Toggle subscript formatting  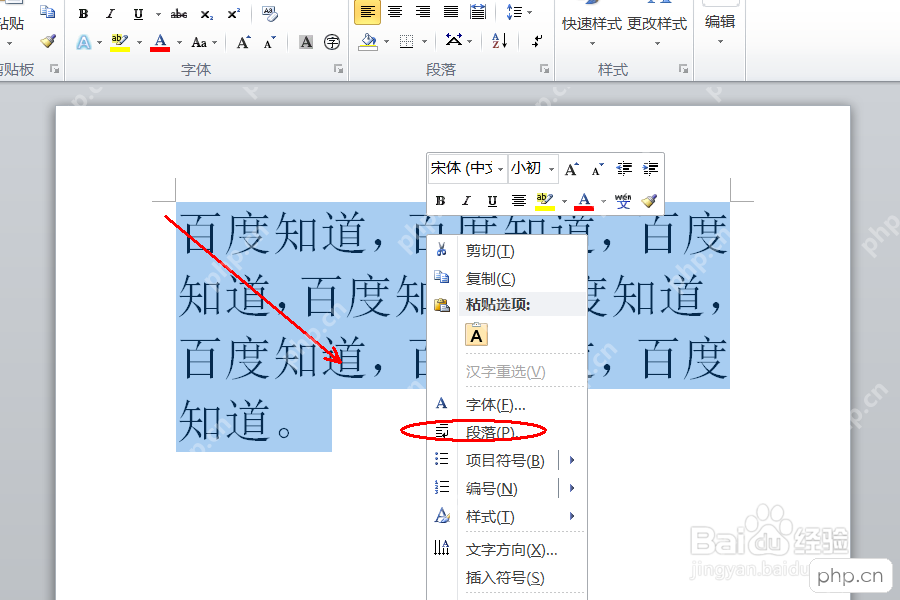pyautogui.click(x=207, y=14)
